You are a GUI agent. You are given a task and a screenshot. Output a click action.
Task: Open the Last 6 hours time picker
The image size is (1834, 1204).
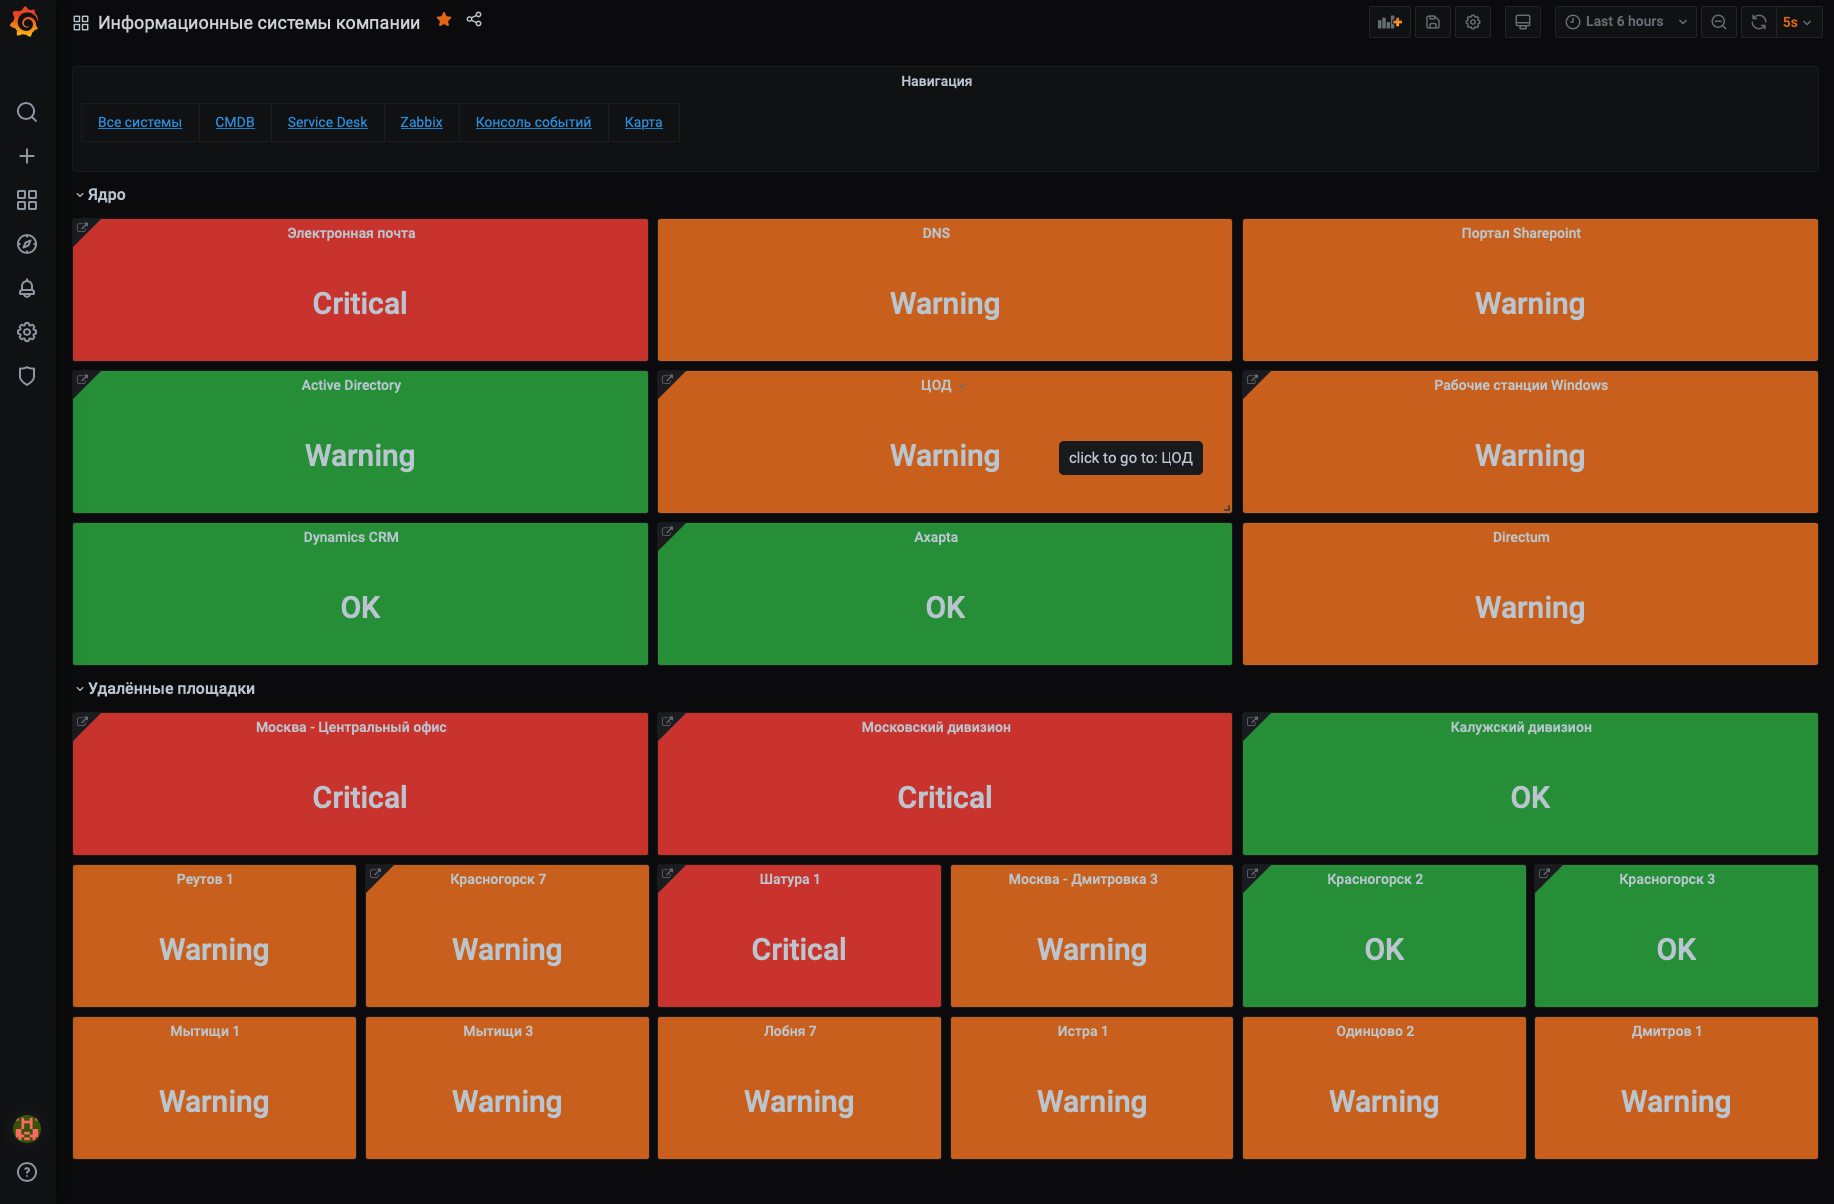click(x=1625, y=22)
